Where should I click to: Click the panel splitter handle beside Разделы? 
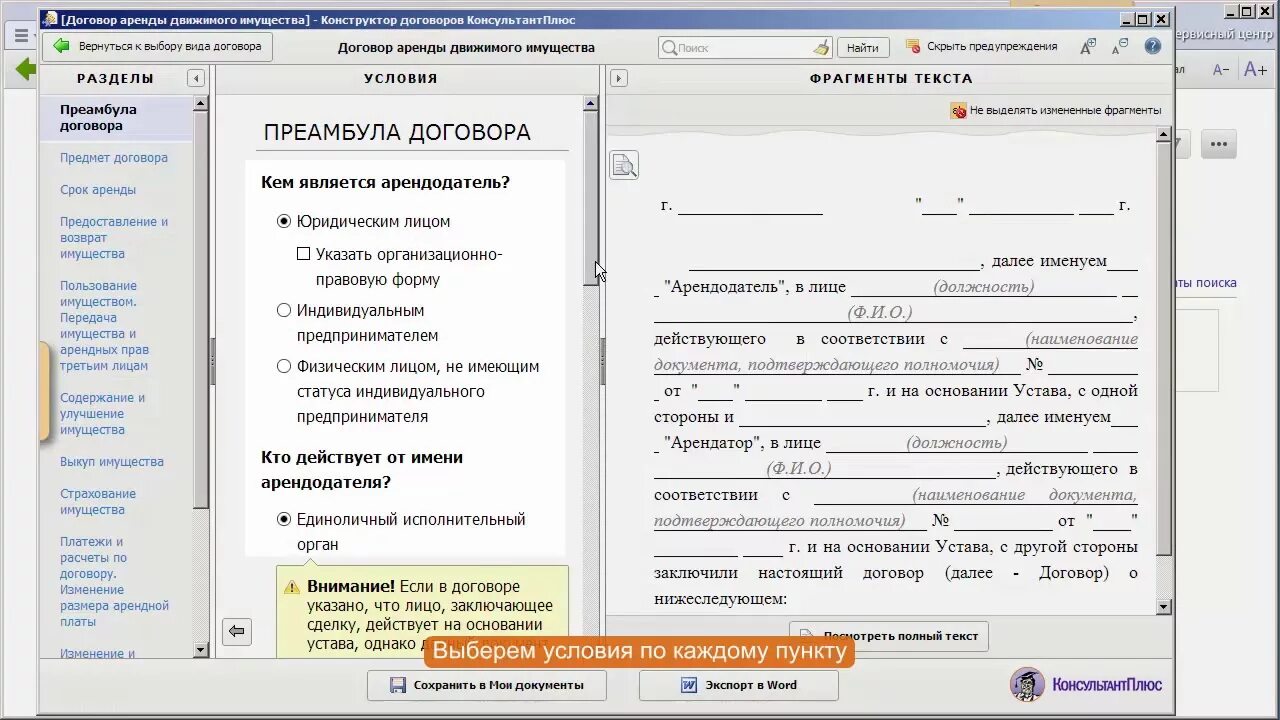212,360
